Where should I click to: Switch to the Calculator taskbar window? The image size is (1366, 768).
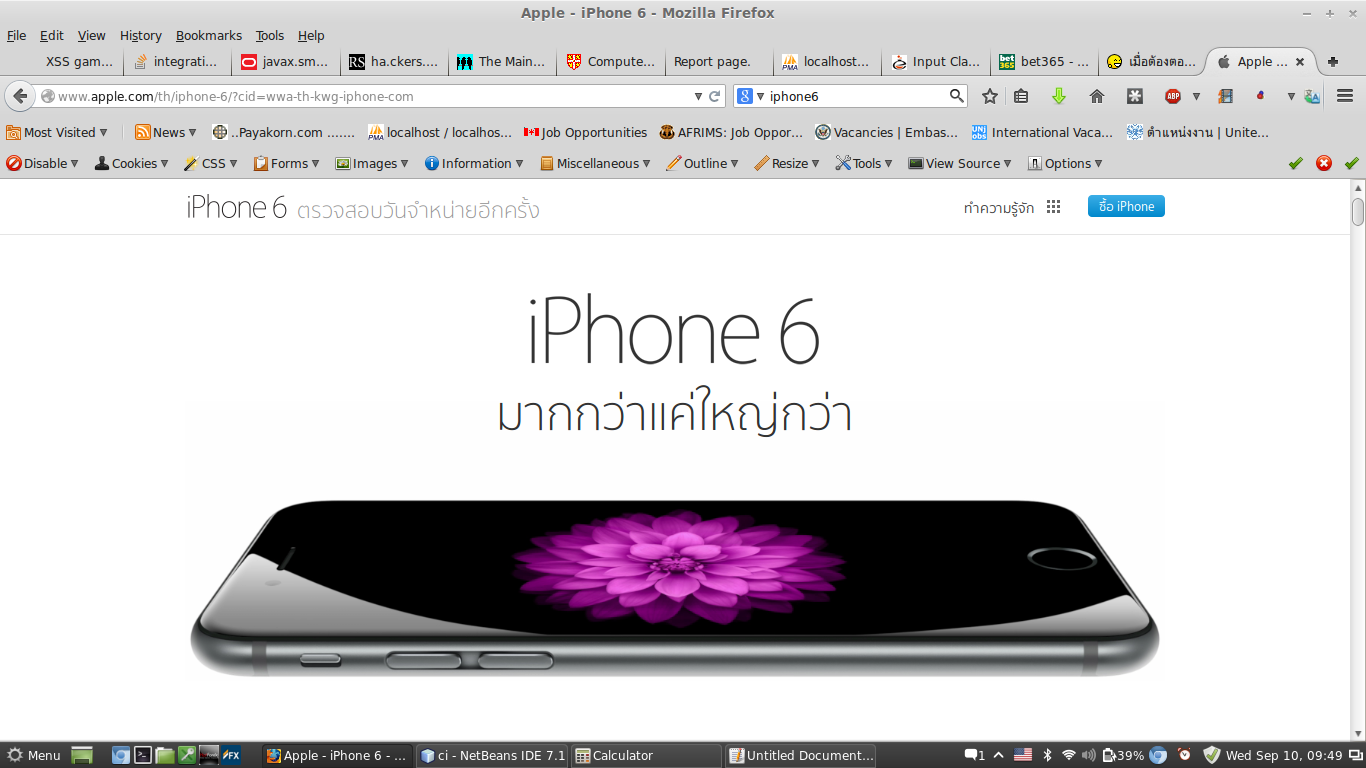tap(646, 755)
